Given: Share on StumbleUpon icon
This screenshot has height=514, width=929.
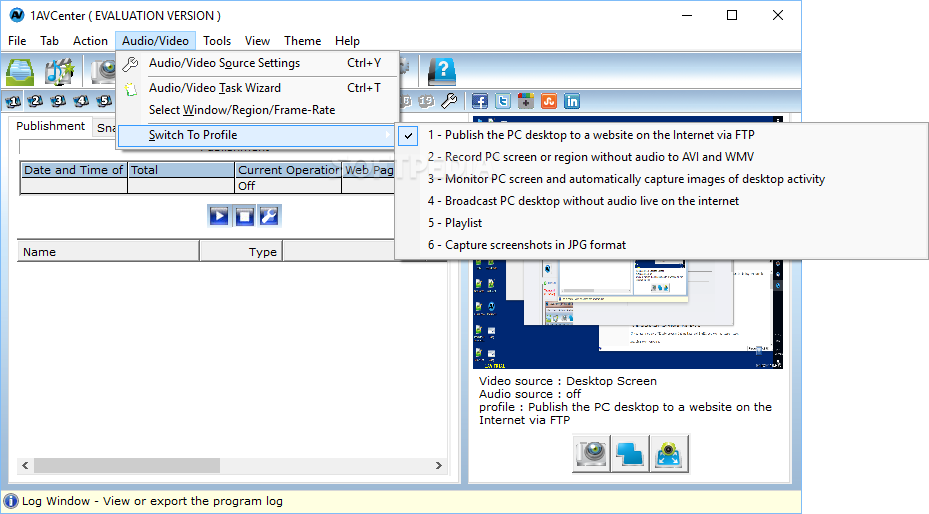Looking at the screenshot, I should tap(549, 101).
